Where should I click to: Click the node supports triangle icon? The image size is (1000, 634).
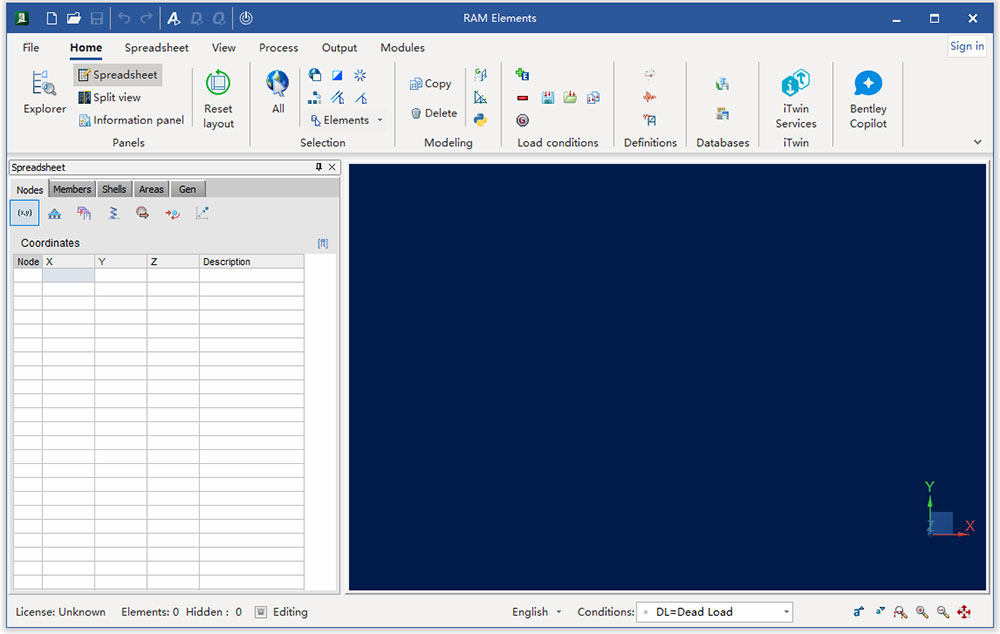coord(55,214)
